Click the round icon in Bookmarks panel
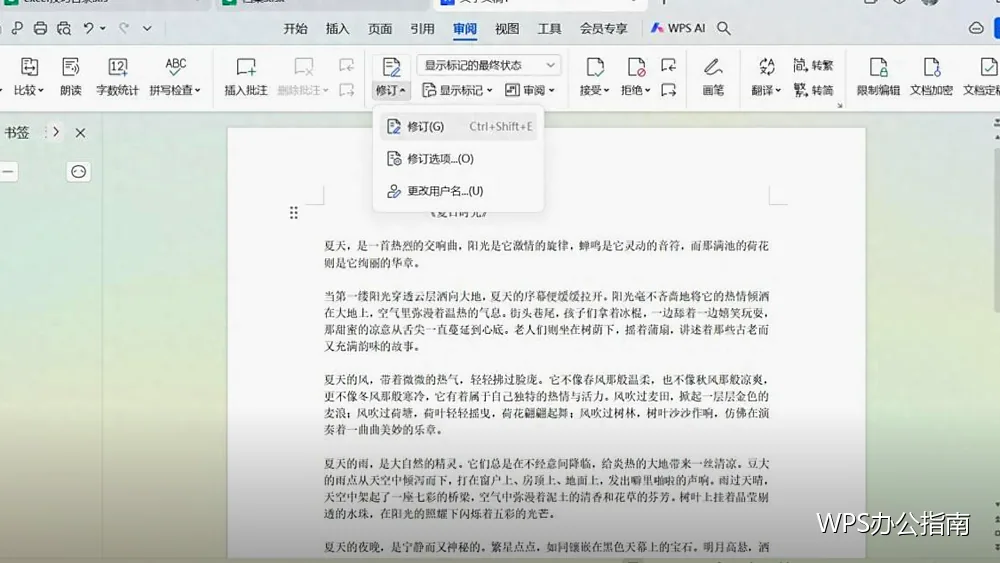The width and height of the screenshot is (1000, 563). pos(78,172)
